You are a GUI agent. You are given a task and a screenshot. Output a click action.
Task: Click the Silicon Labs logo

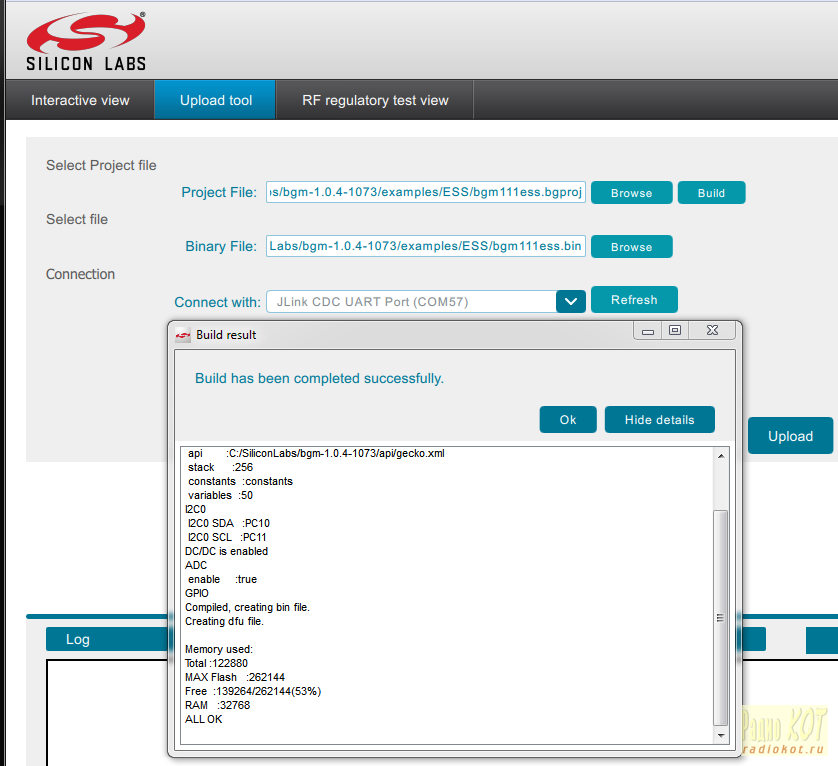tap(86, 41)
